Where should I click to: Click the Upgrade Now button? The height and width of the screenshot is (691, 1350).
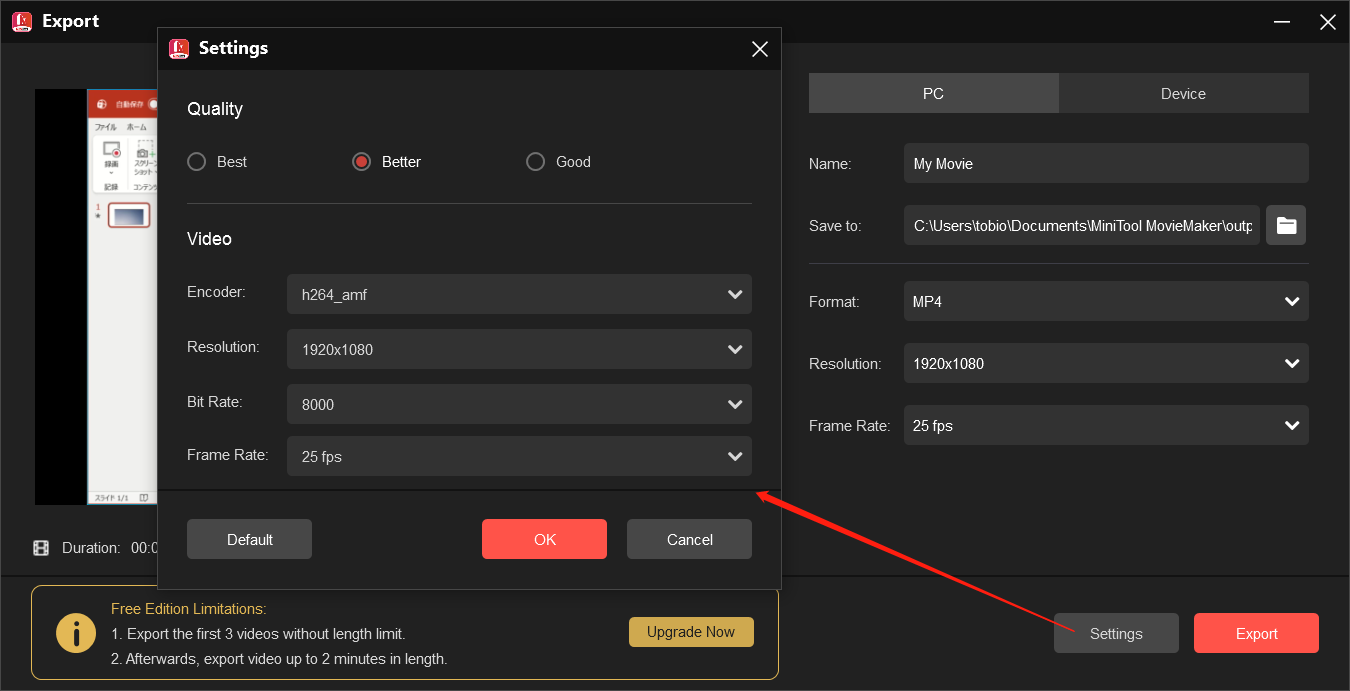click(691, 631)
